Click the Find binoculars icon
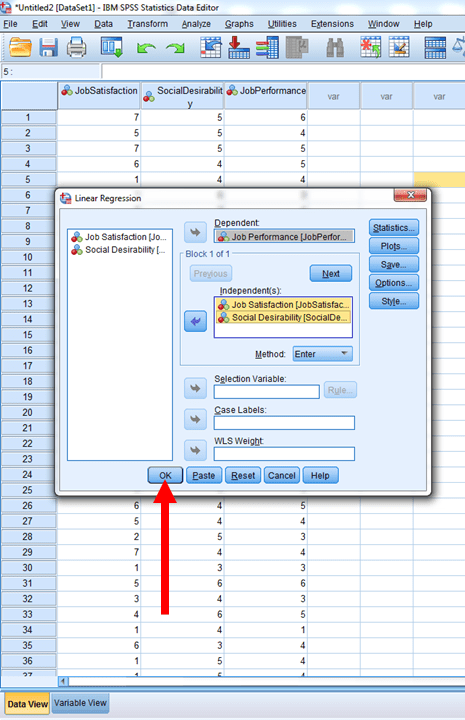 (335, 47)
